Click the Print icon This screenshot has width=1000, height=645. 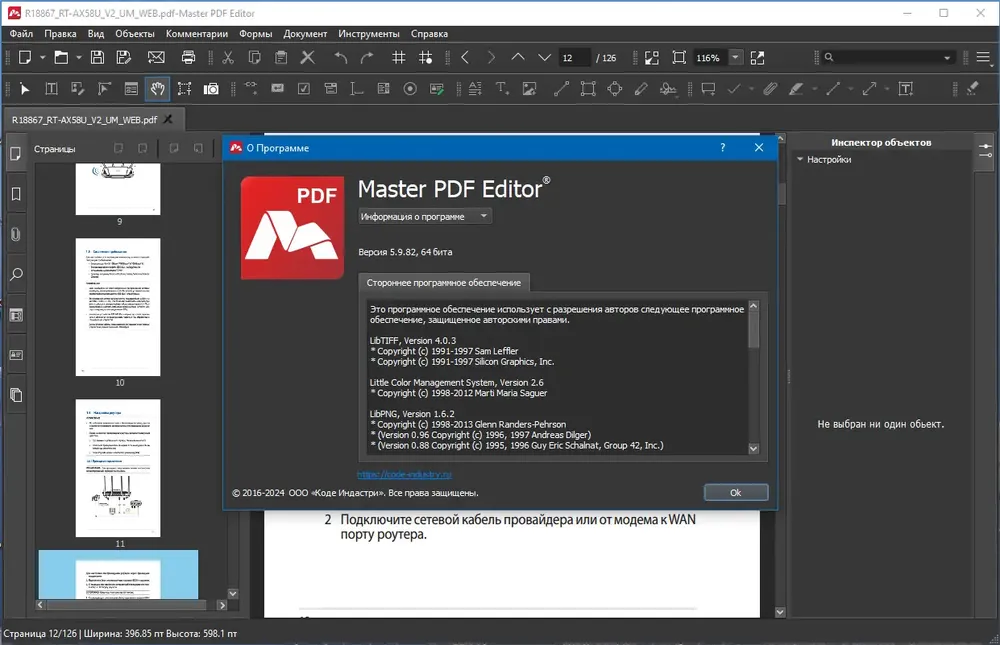point(188,57)
